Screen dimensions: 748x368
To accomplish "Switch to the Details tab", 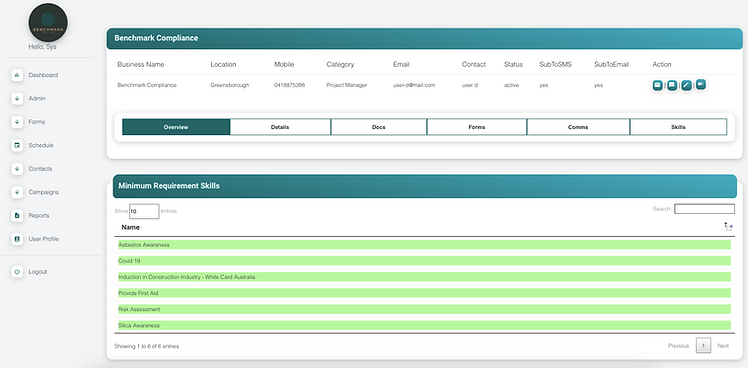I will (280, 127).
